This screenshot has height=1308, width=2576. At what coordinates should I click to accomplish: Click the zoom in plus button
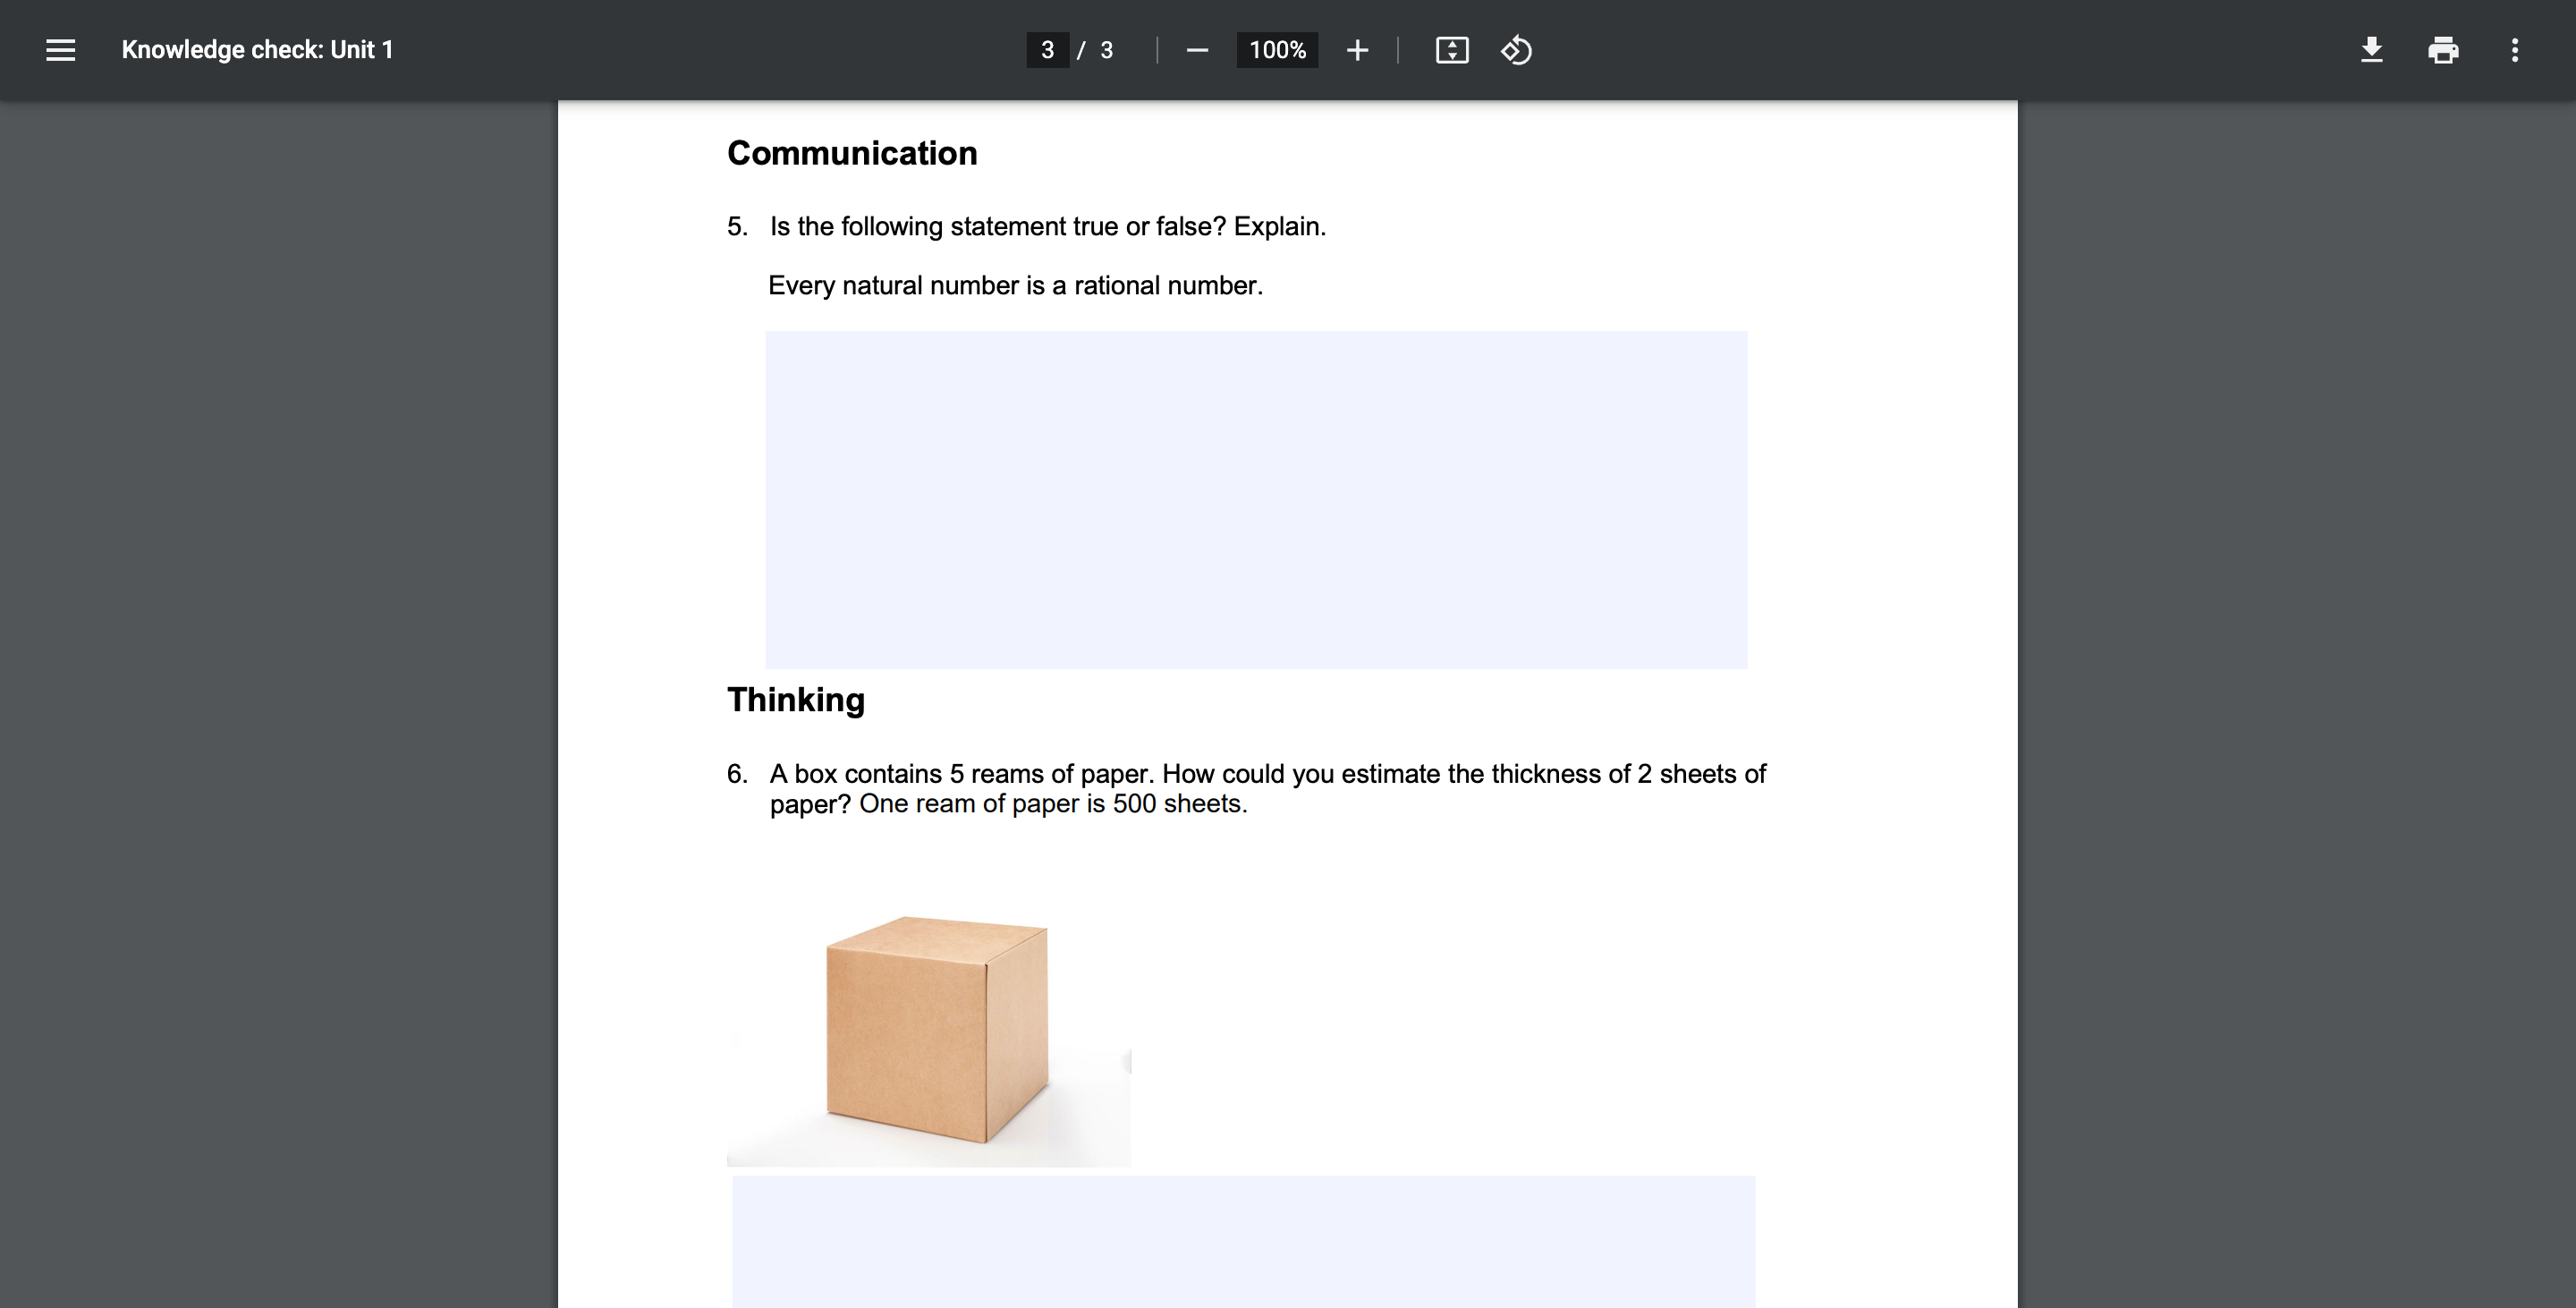[1357, 50]
